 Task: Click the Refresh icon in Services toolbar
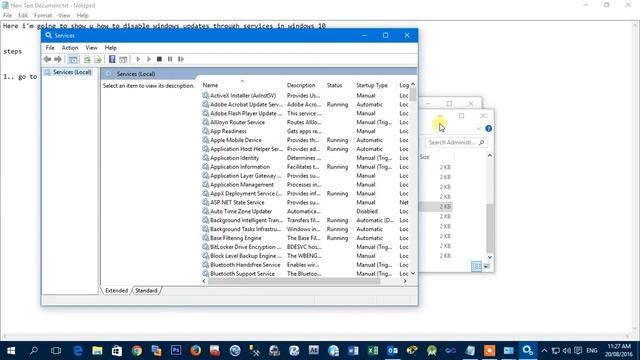pyautogui.click(x=87, y=59)
